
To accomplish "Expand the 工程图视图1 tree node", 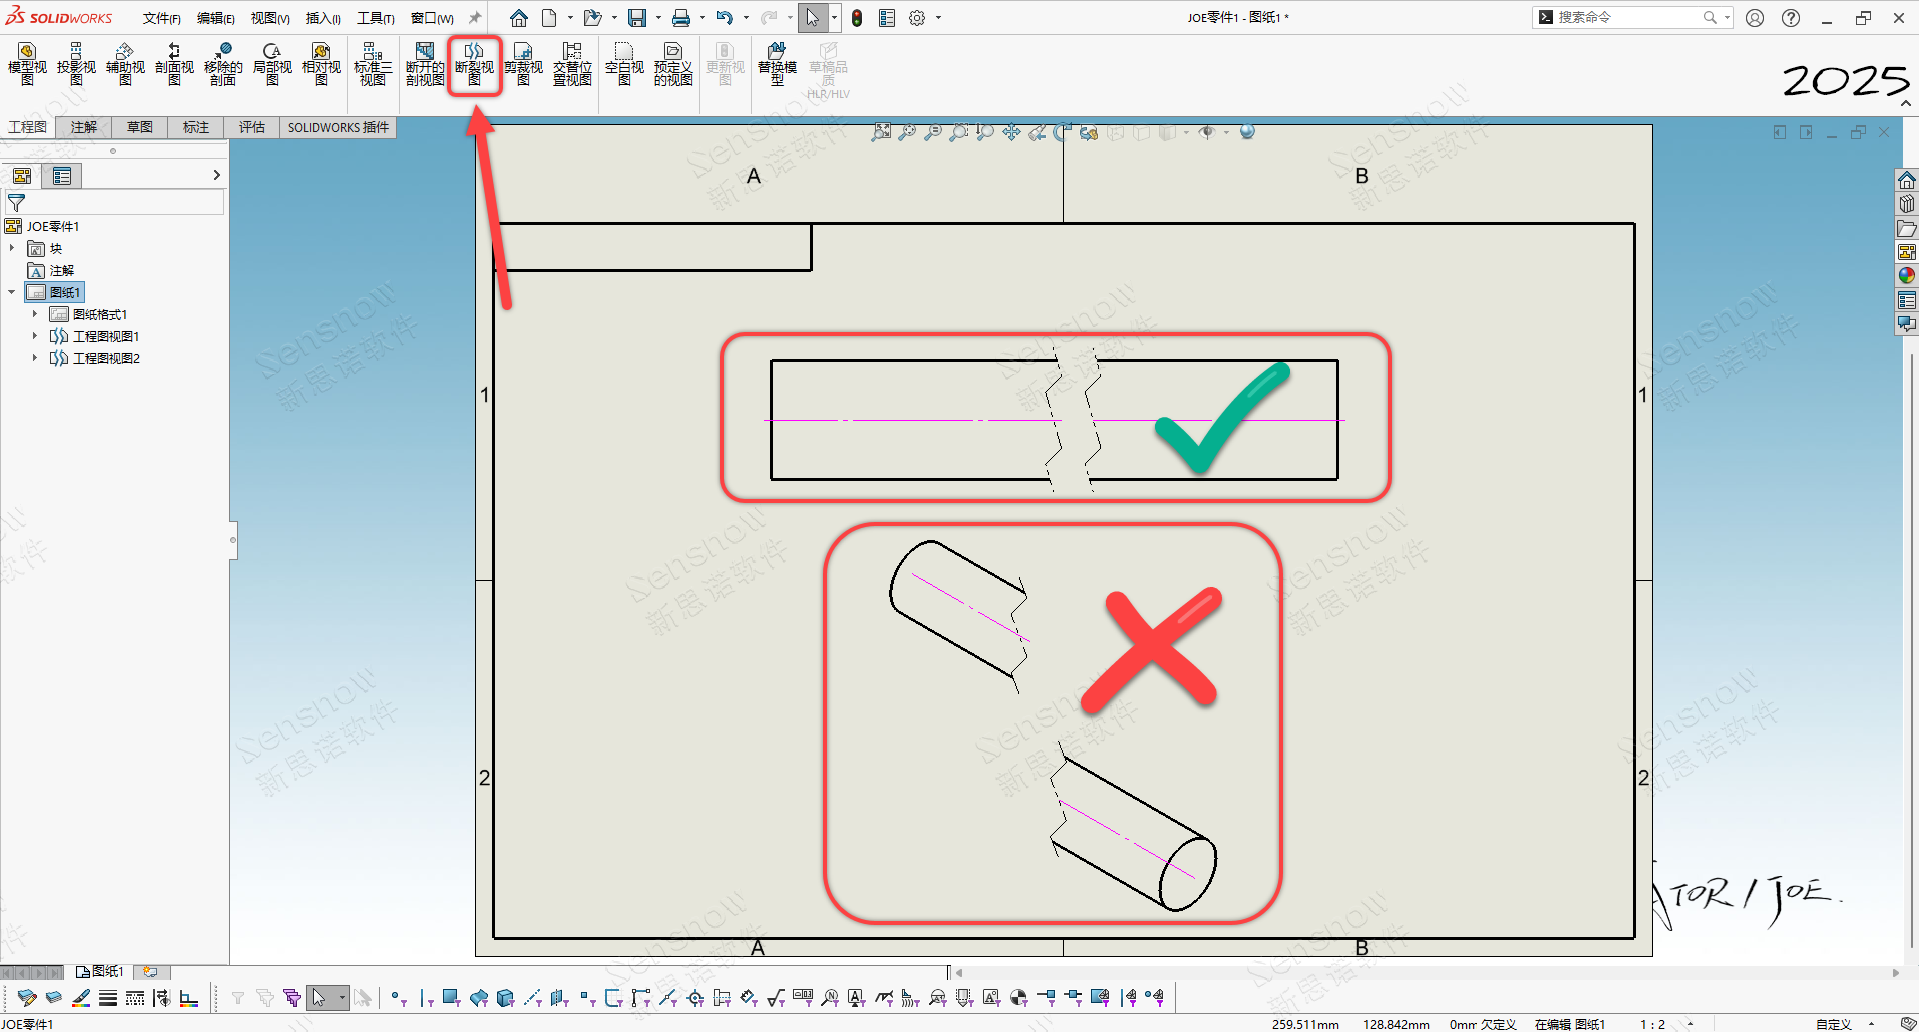I will (x=35, y=336).
